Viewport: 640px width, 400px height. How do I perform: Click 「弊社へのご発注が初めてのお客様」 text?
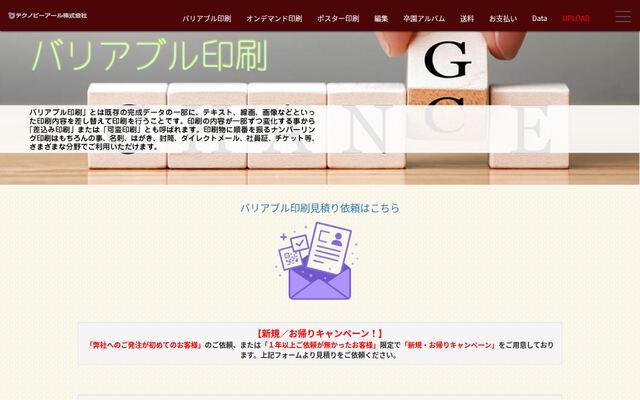coord(145,345)
